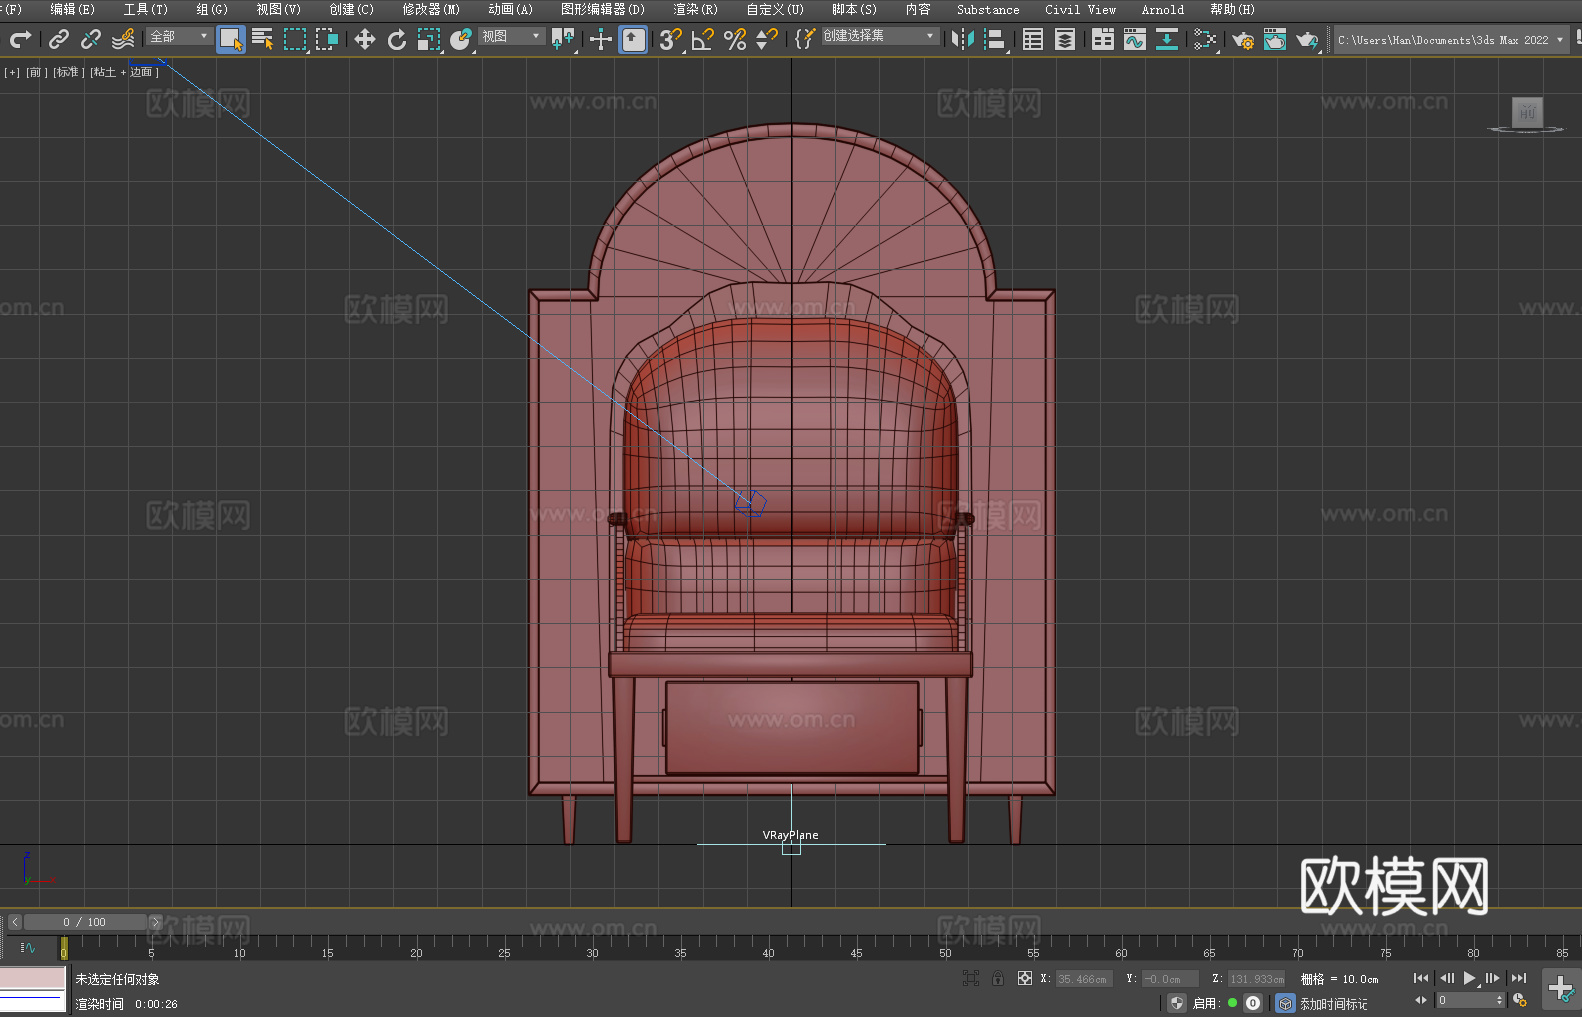Screen dimensions: 1582x1017
Task: Click next frame arrow on time slider
Action: click(x=155, y=922)
